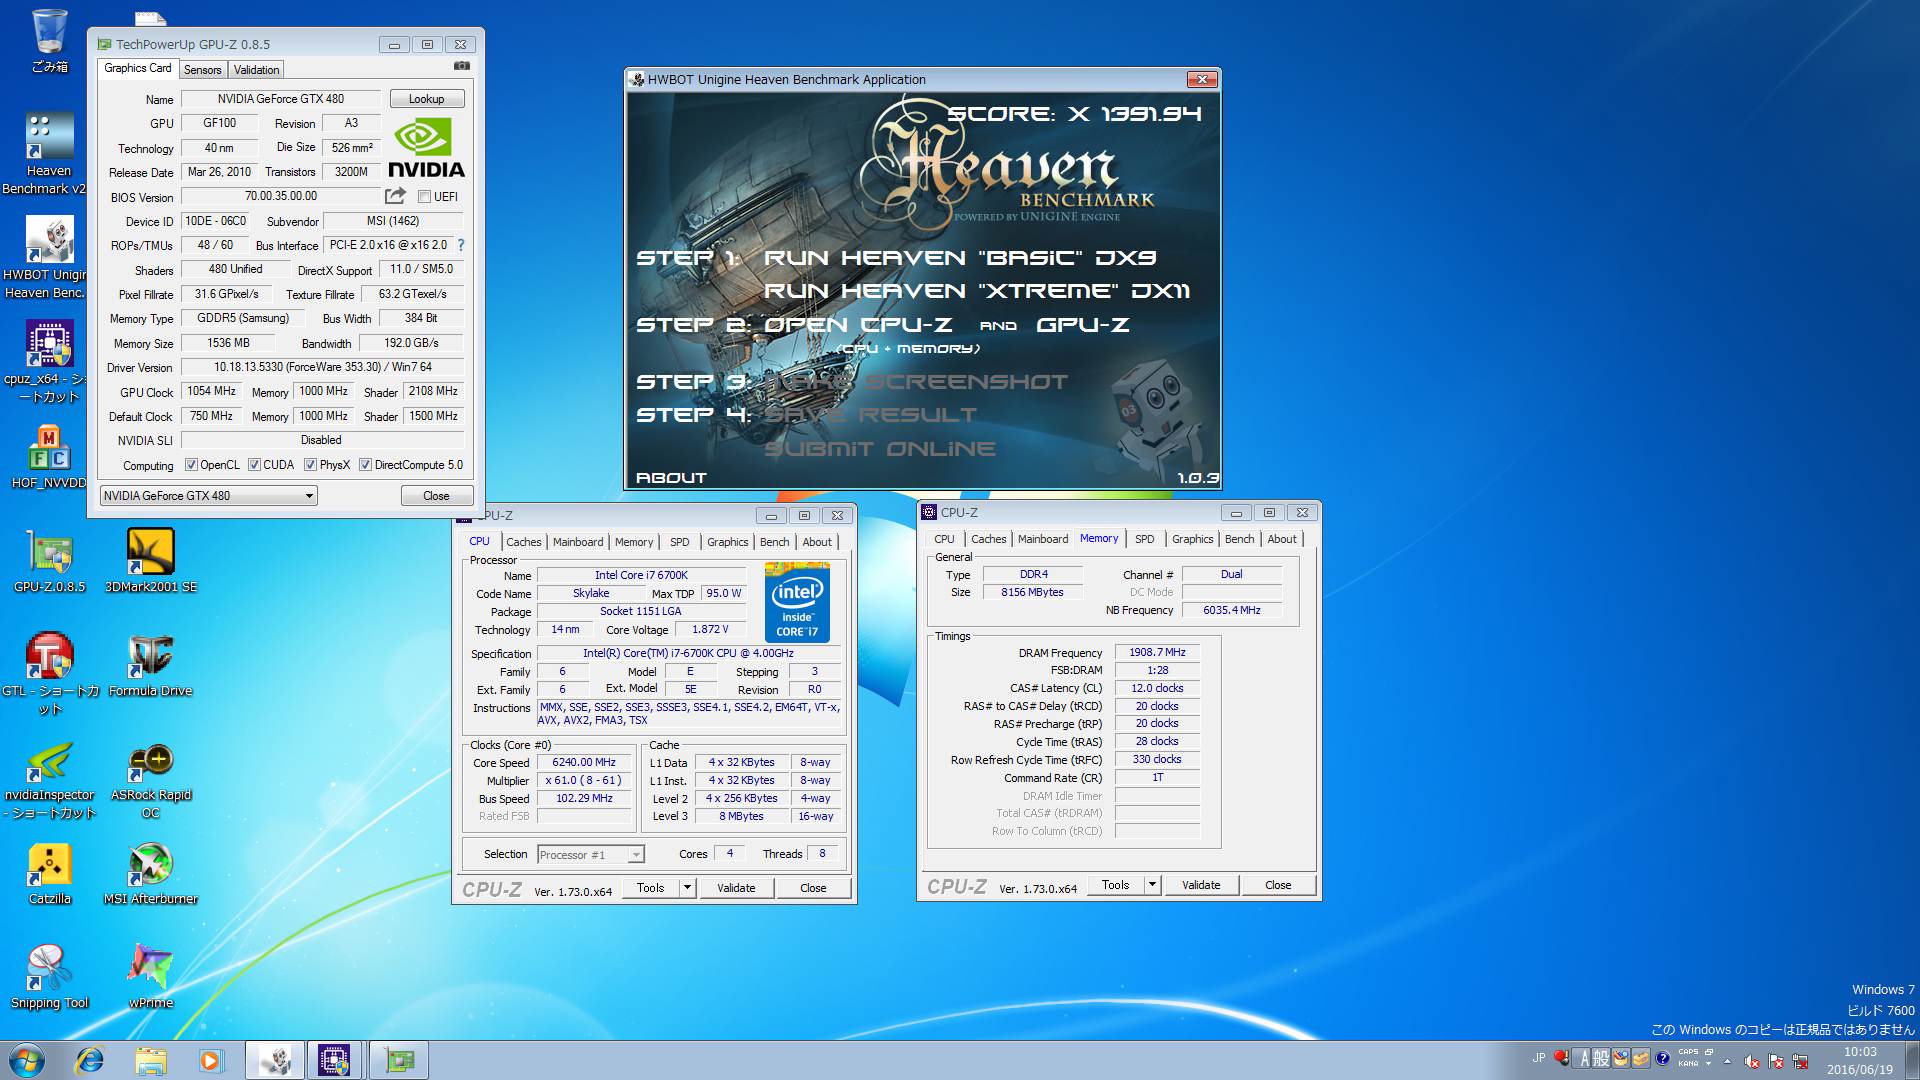Click Close in left CPU-Z window

point(813,888)
